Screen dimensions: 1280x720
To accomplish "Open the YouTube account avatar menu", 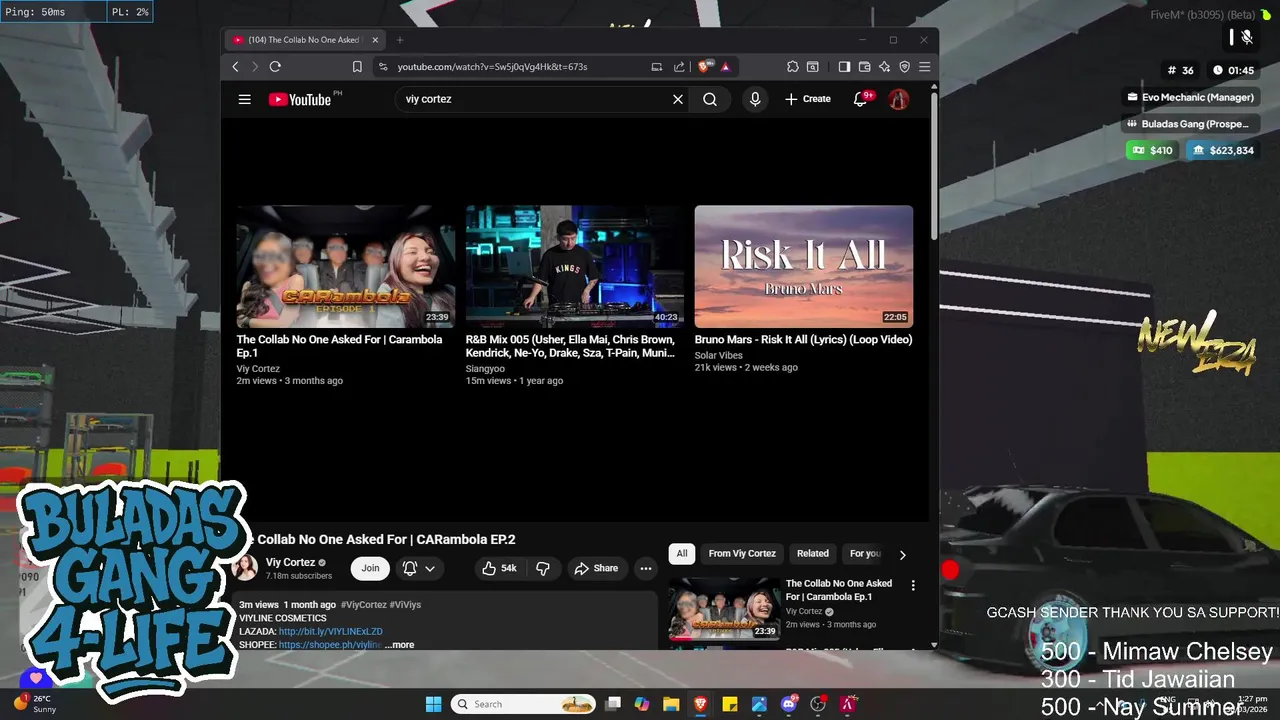I will [x=899, y=99].
